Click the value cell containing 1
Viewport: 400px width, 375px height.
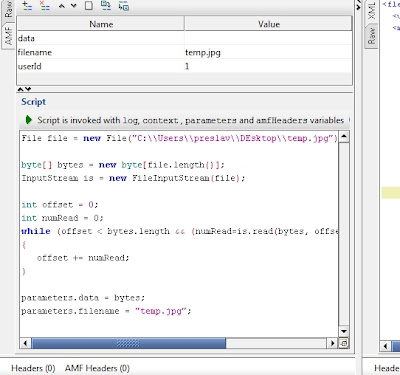(268, 66)
